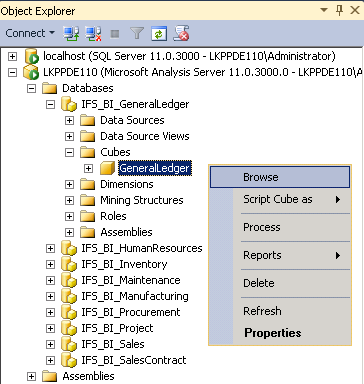Screen dimensions: 364x384
Task: Click the Cubes folder icon
Action: [88, 152]
